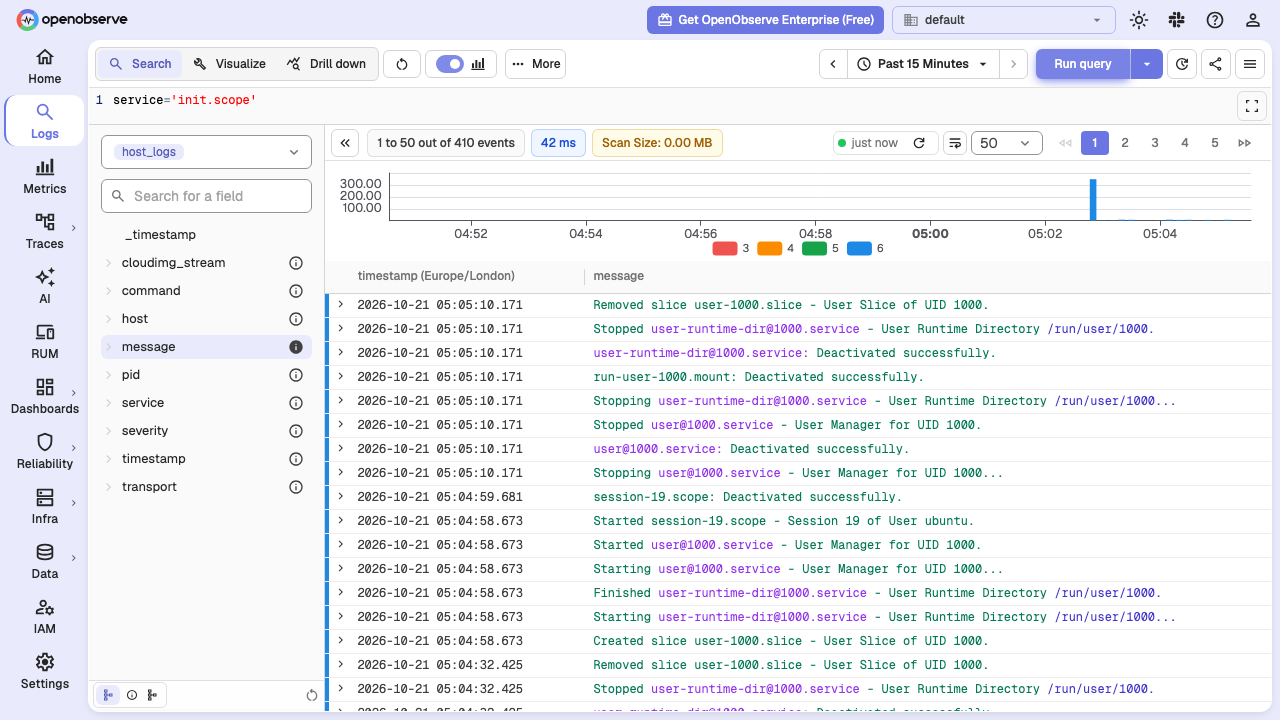Jump to the last results page
Image resolution: width=1280 pixels, height=720 pixels.
click(x=1245, y=143)
